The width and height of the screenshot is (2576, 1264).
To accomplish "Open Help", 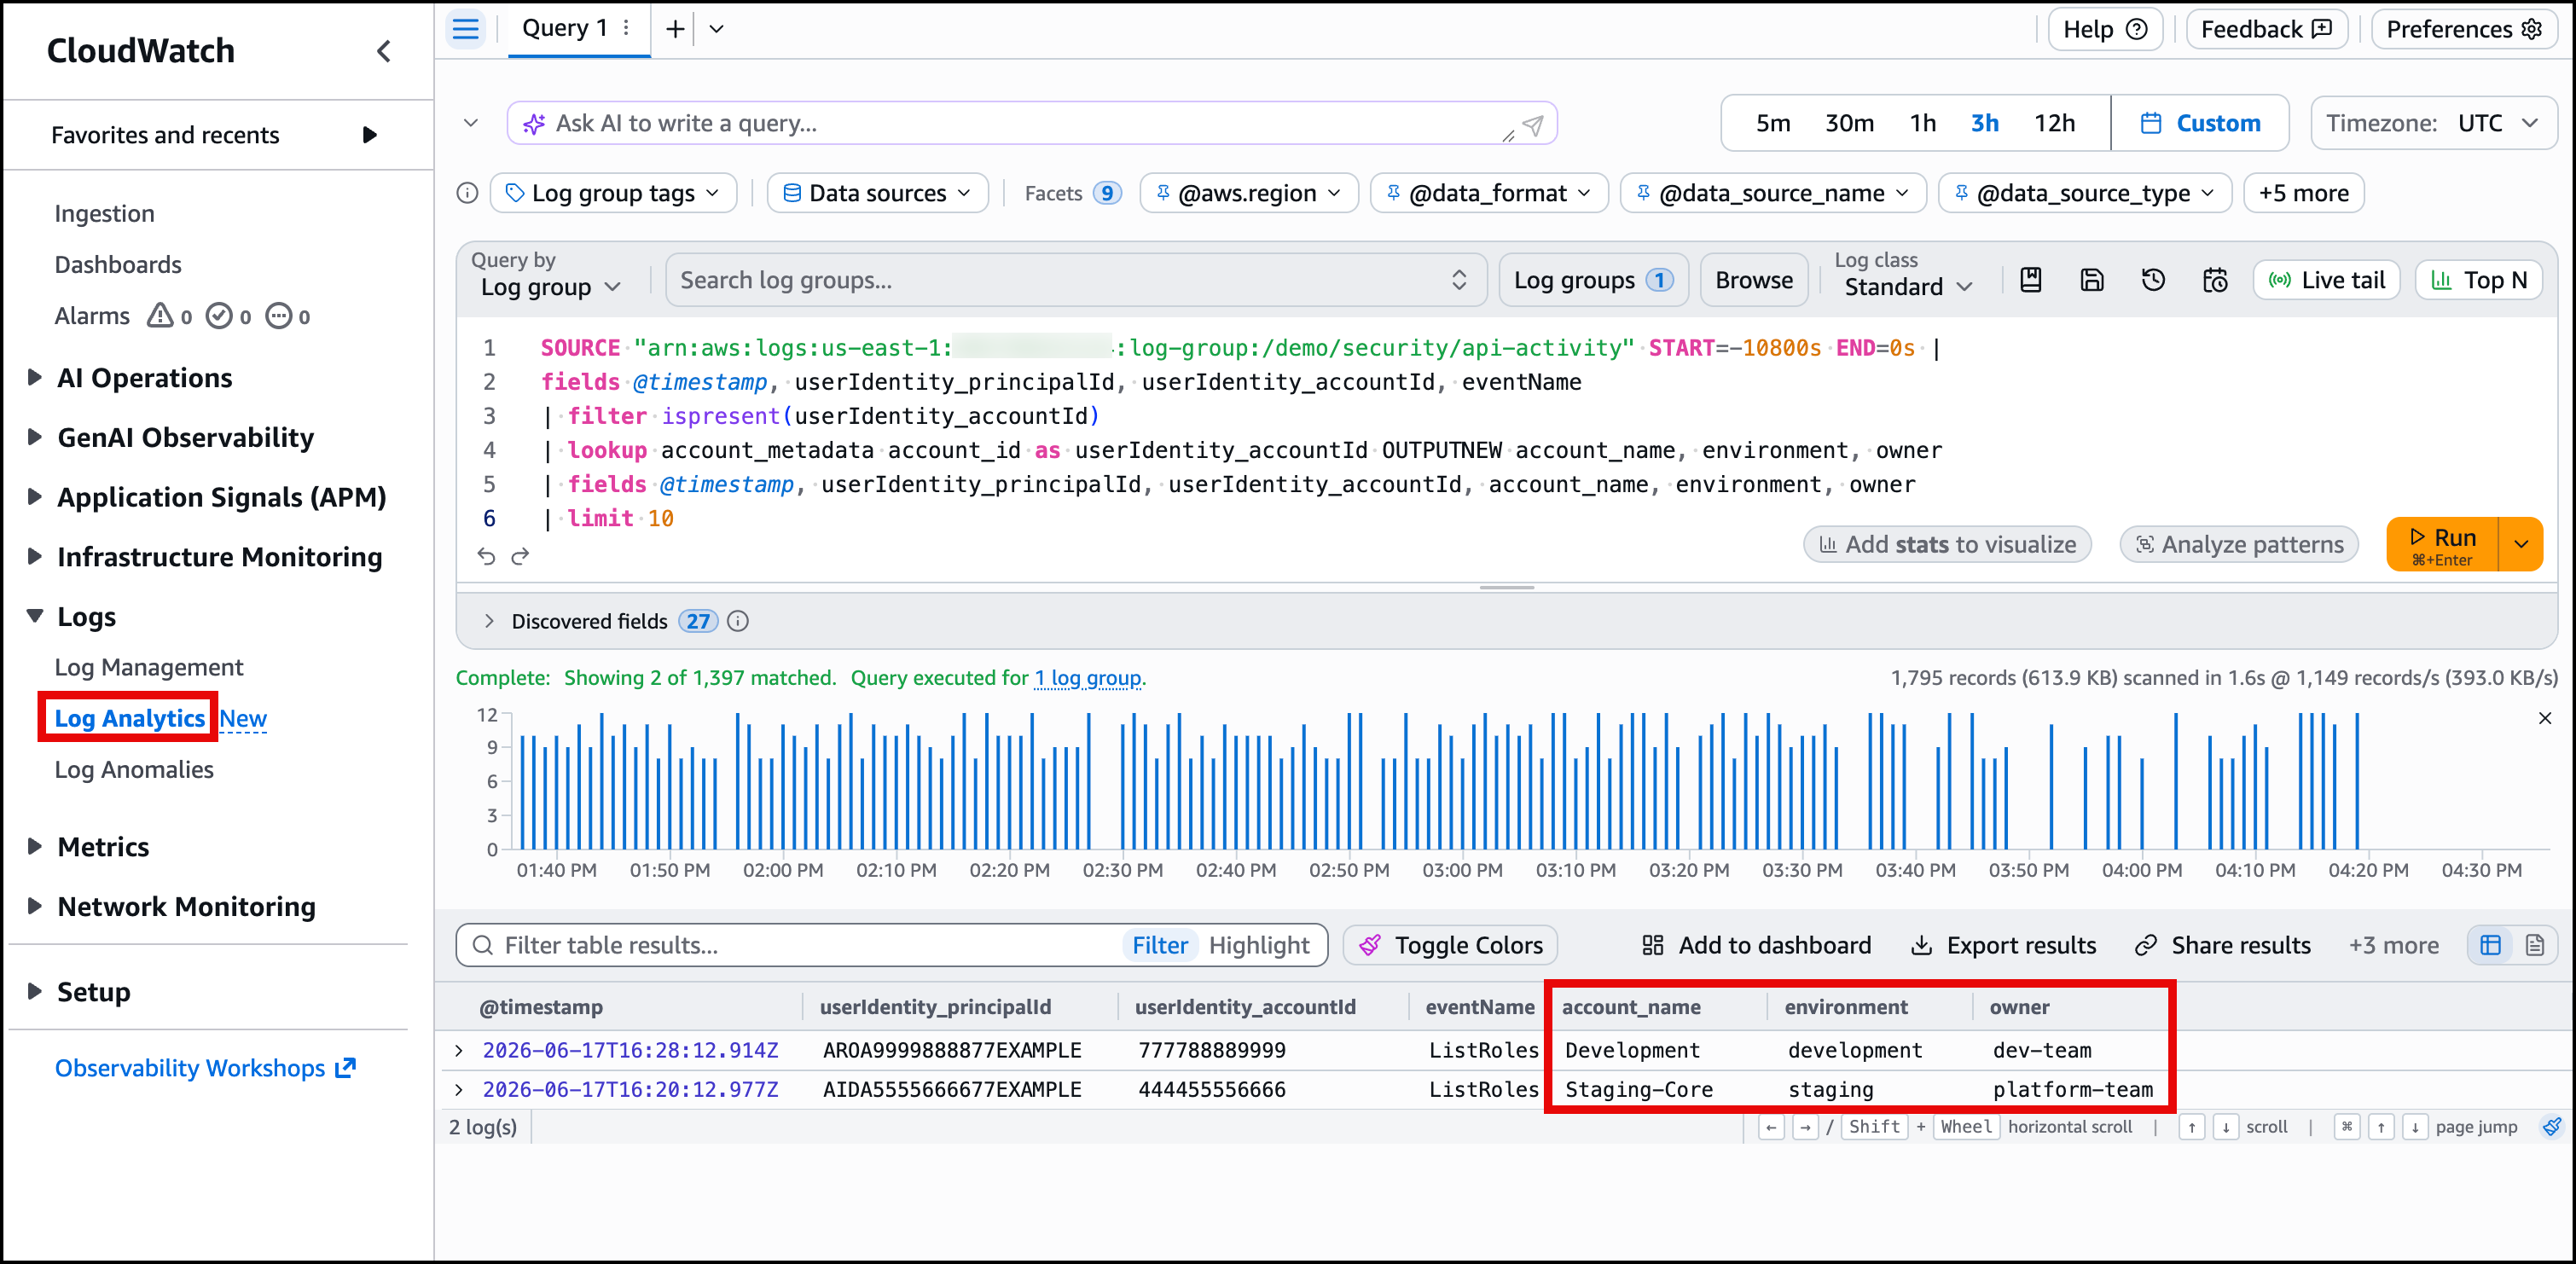I will (x=2105, y=29).
